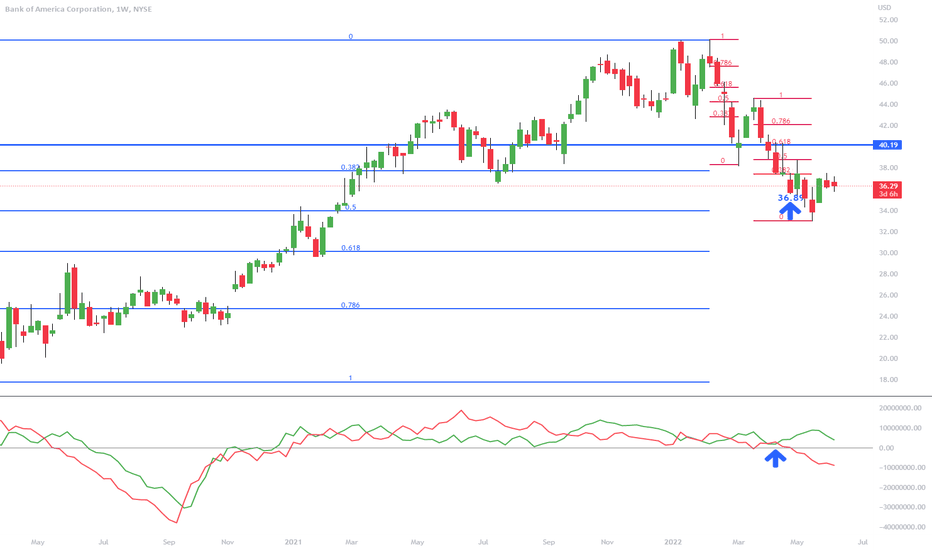Click the 38.00 price axis value
Viewport: 932px width, 550px height.
coord(889,168)
